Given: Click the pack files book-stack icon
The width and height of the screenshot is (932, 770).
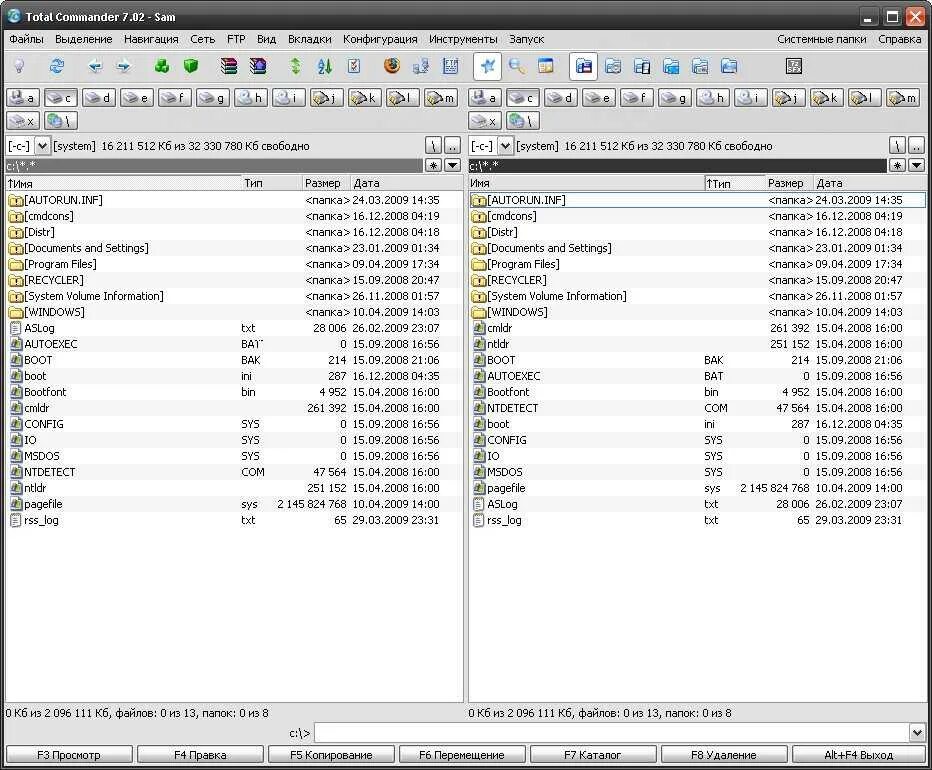Looking at the screenshot, I should (x=229, y=66).
